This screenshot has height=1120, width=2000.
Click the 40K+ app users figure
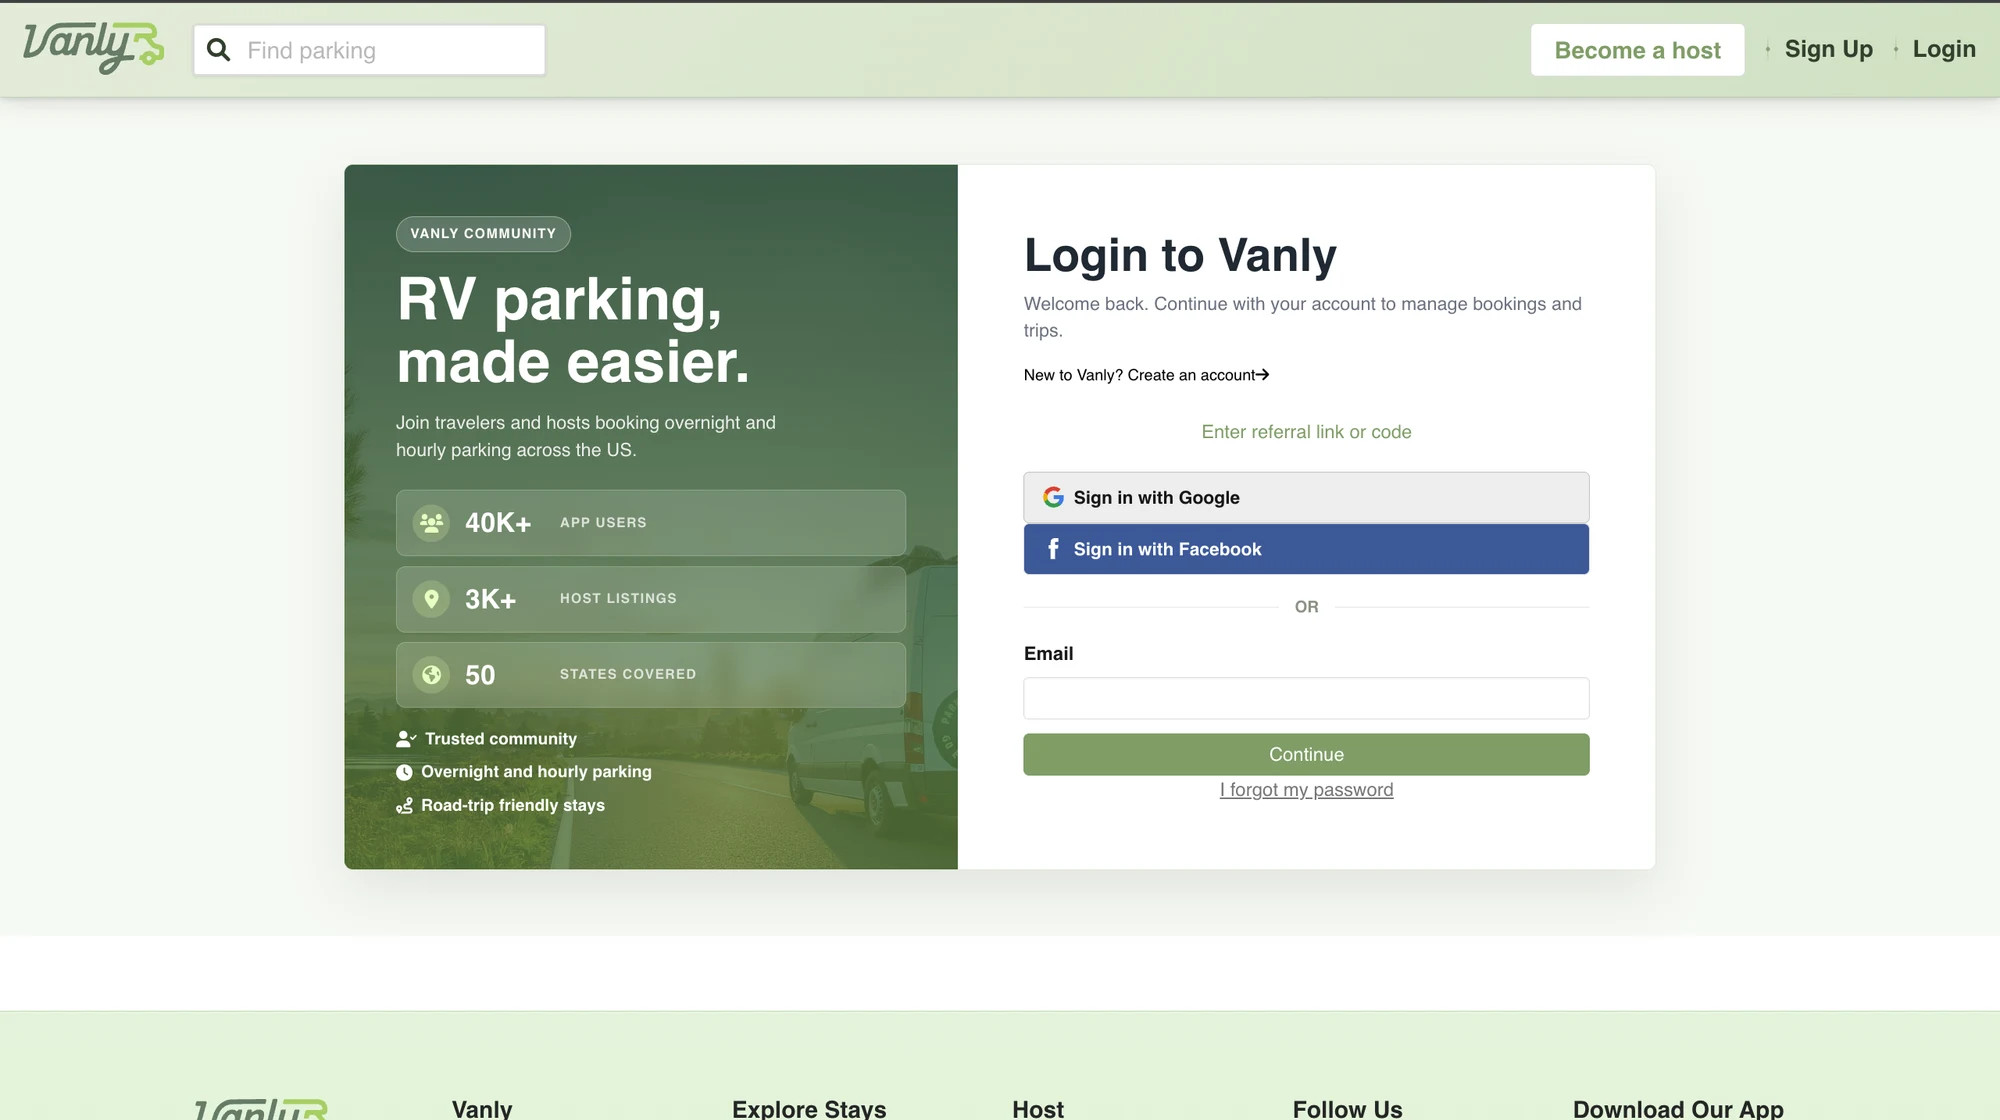coord(498,523)
